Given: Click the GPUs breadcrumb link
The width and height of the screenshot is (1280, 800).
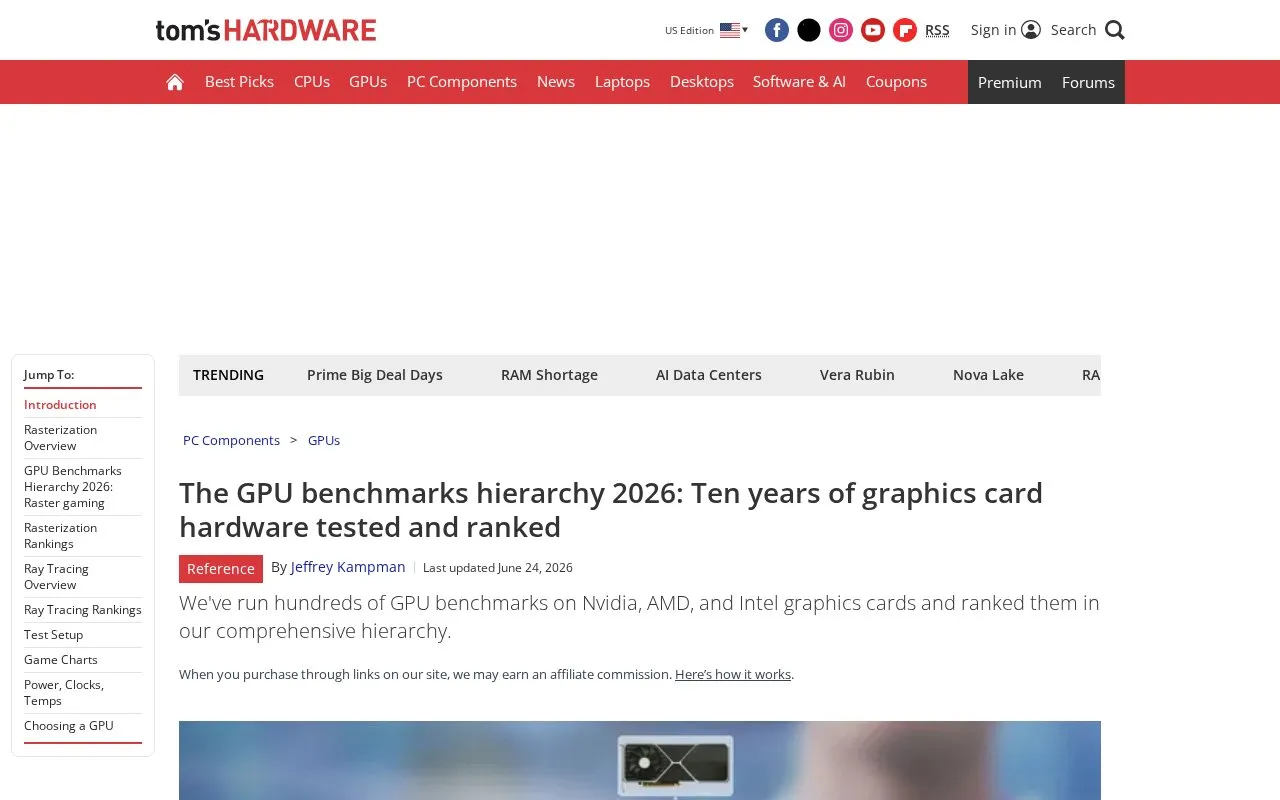Looking at the screenshot, I should coord(324,440).
